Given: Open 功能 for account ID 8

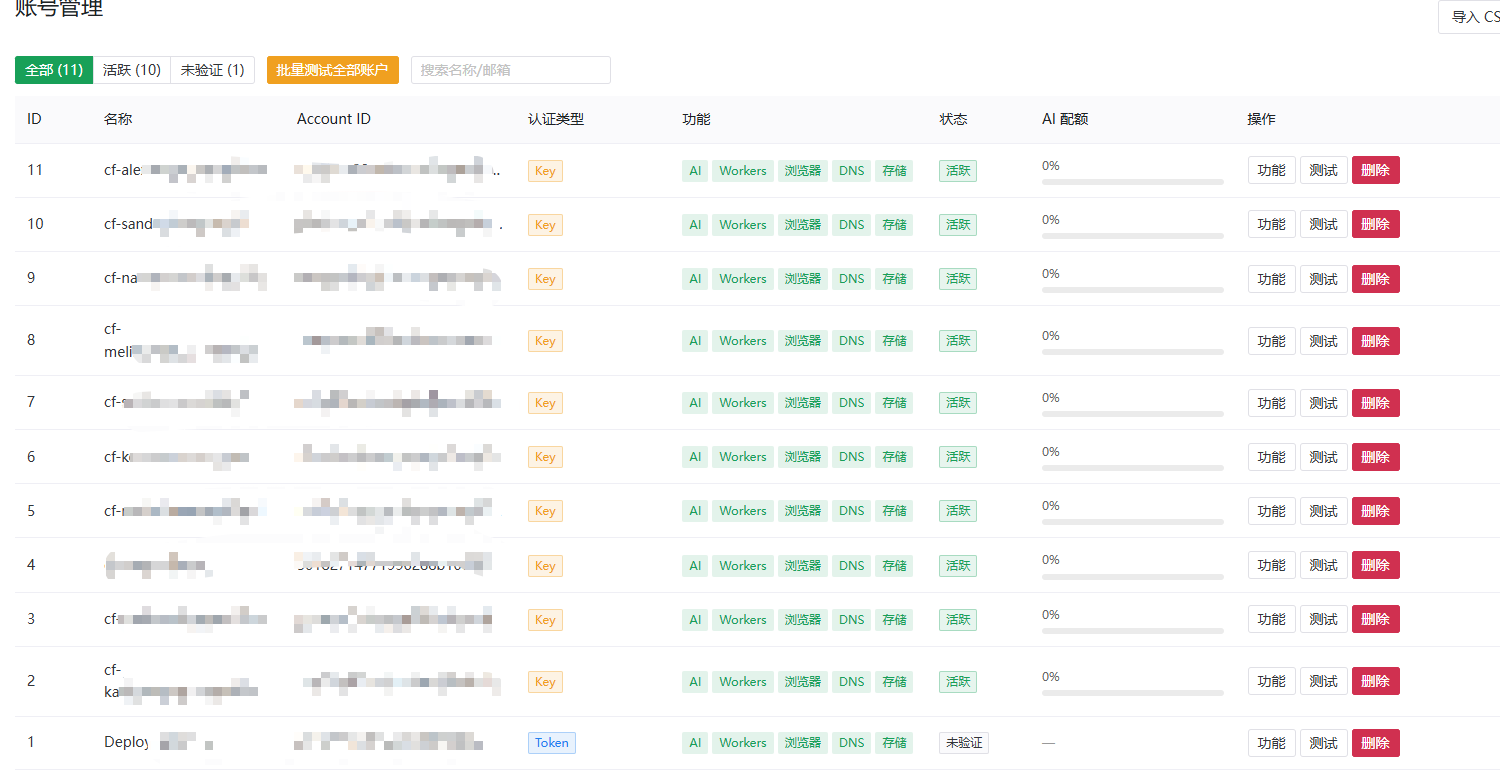Looking at the screenshot, I should 1272,341.
